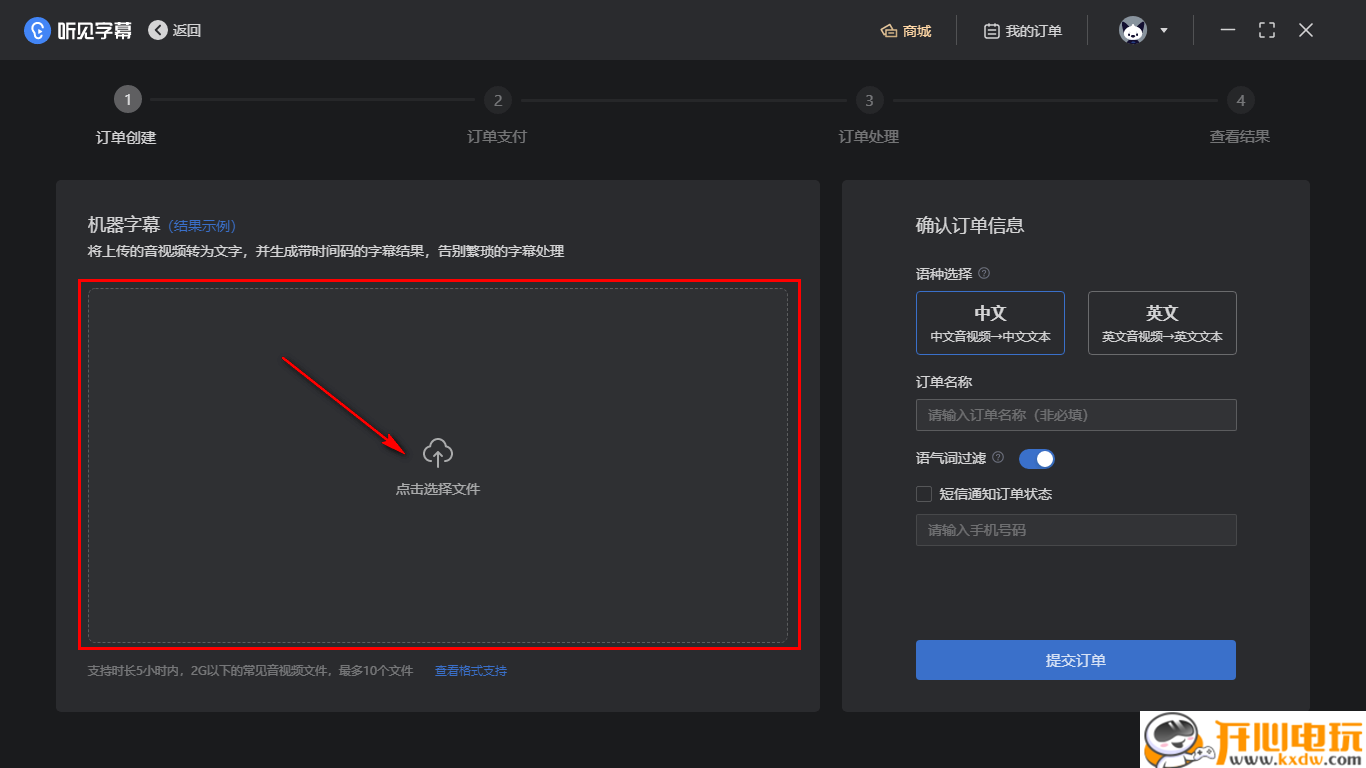Enable the 短信通知订单状态 checkbox

tap(924, 494)
